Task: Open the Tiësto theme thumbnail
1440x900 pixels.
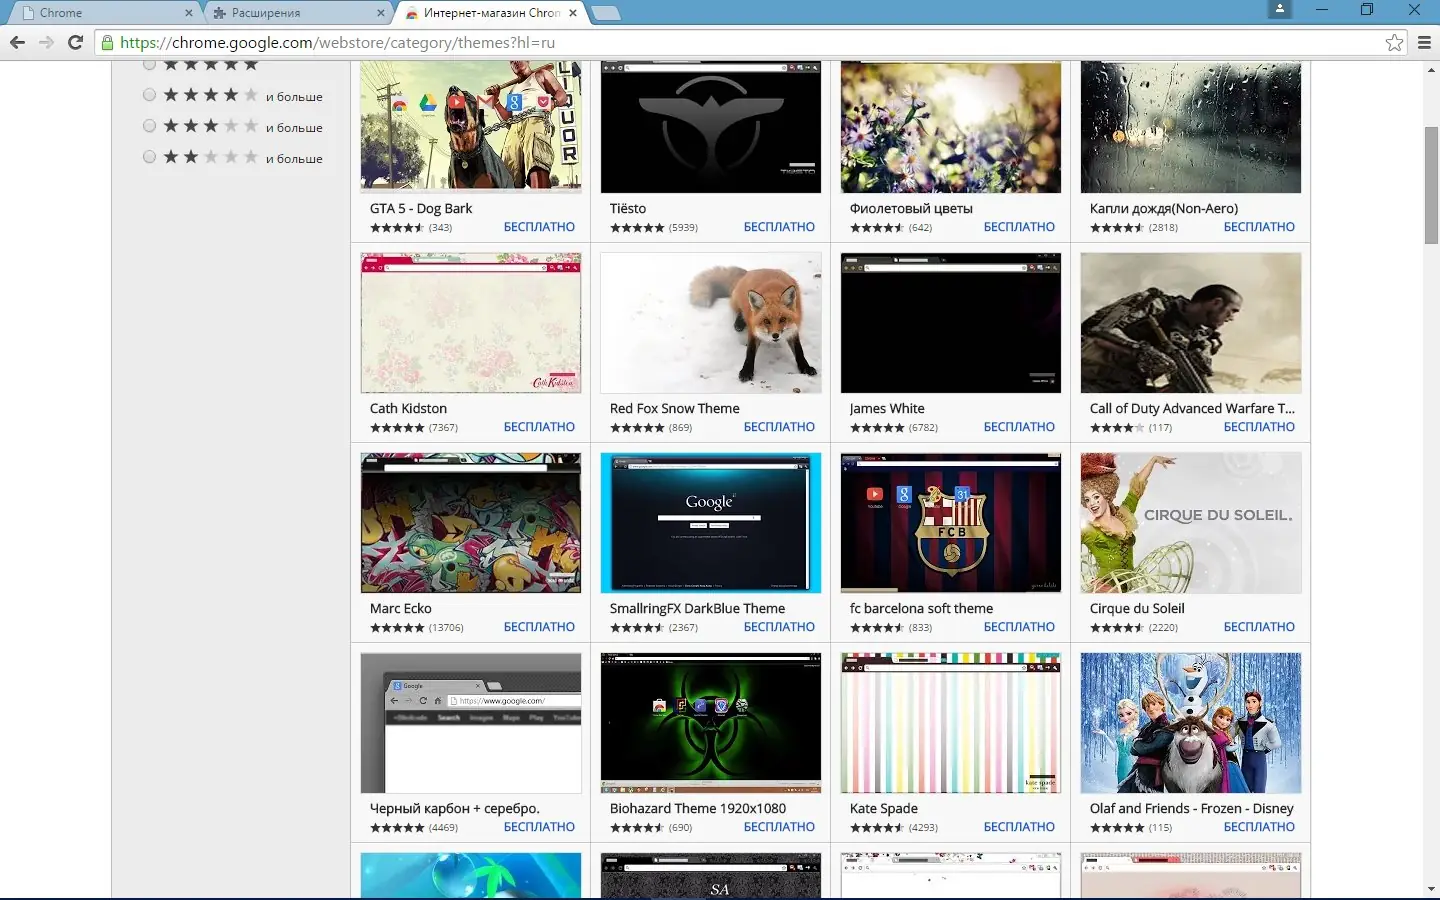Action: tap(711, 127)
